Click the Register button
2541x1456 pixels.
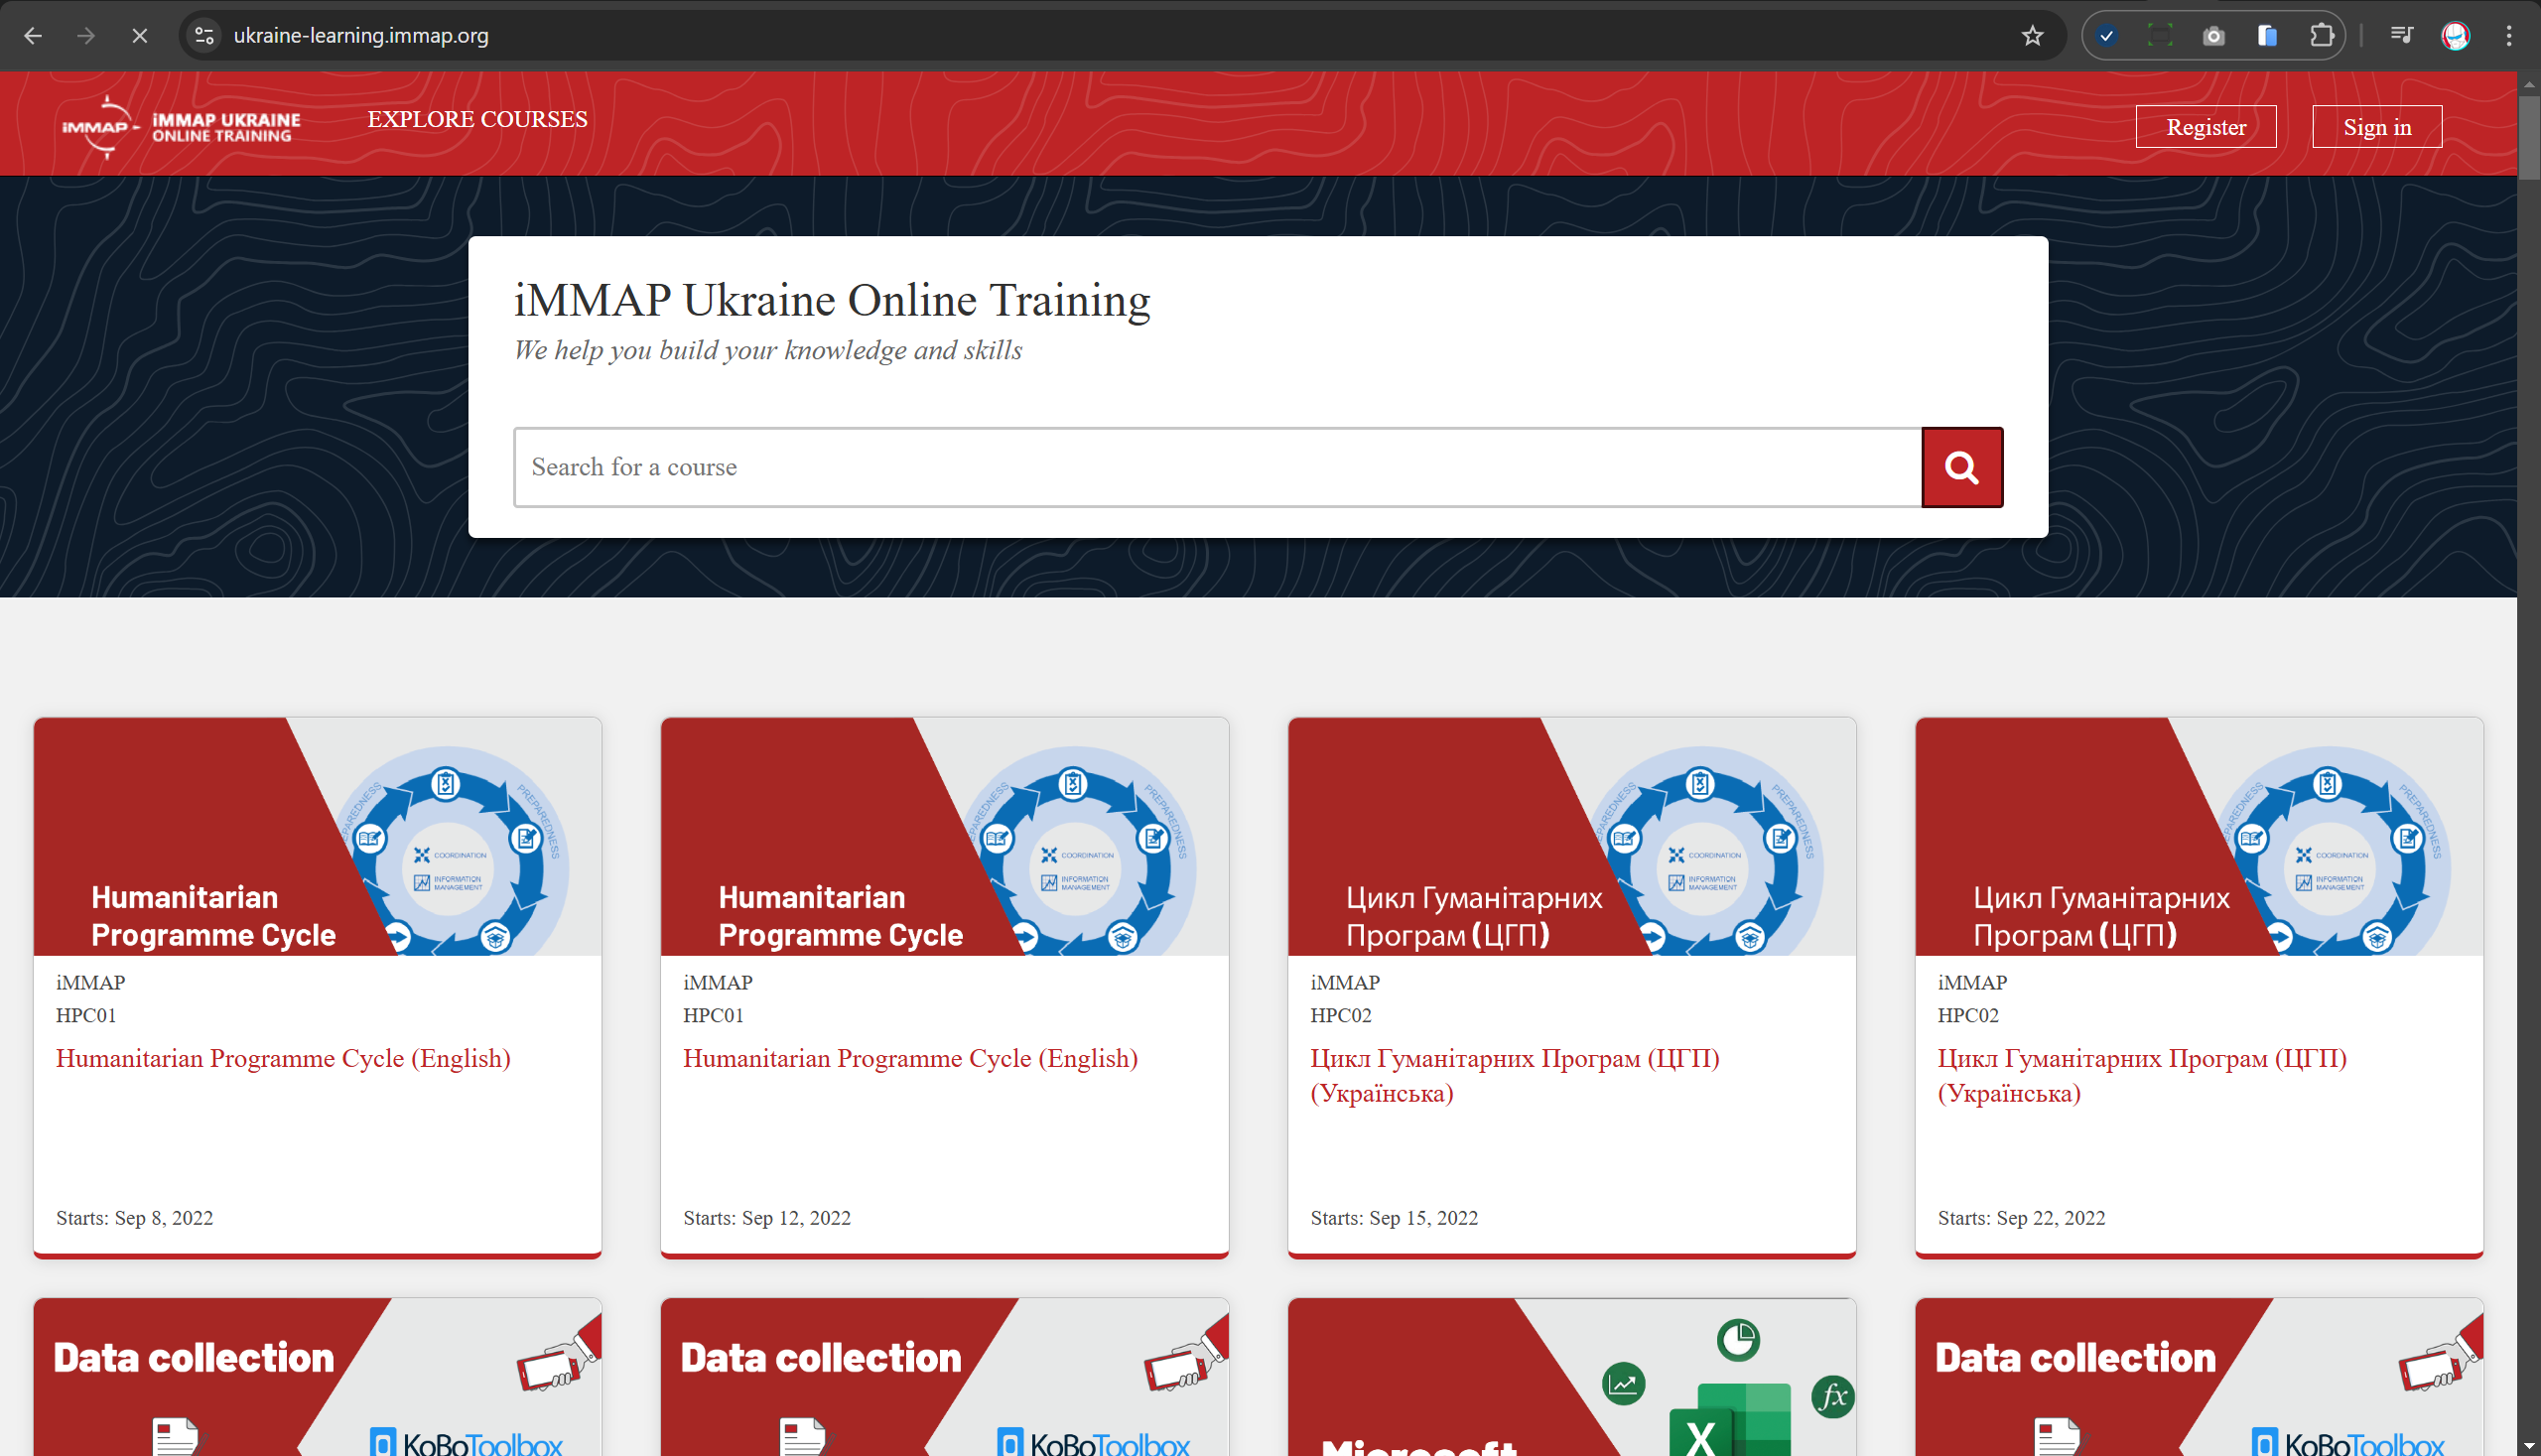pos(2206,126)
